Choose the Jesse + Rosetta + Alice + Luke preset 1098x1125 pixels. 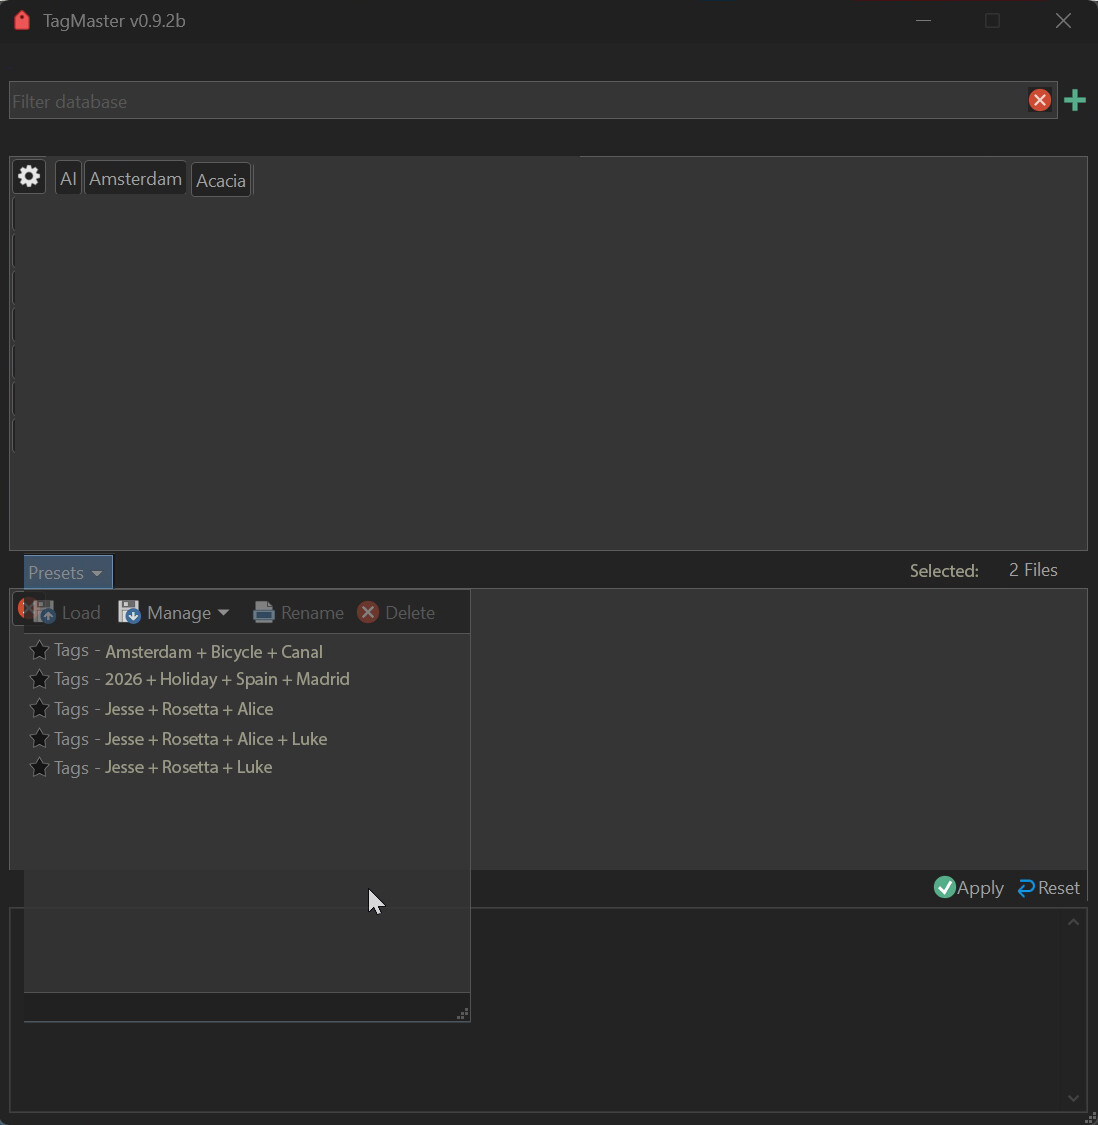point(216,739)
